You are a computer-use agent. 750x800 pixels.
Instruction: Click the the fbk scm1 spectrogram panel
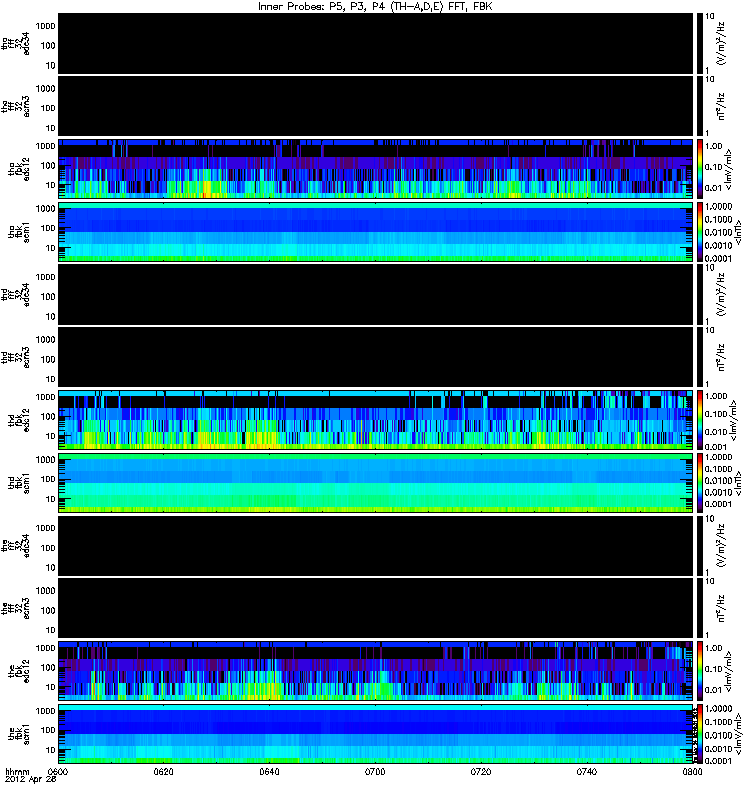(x=376, y=735)
